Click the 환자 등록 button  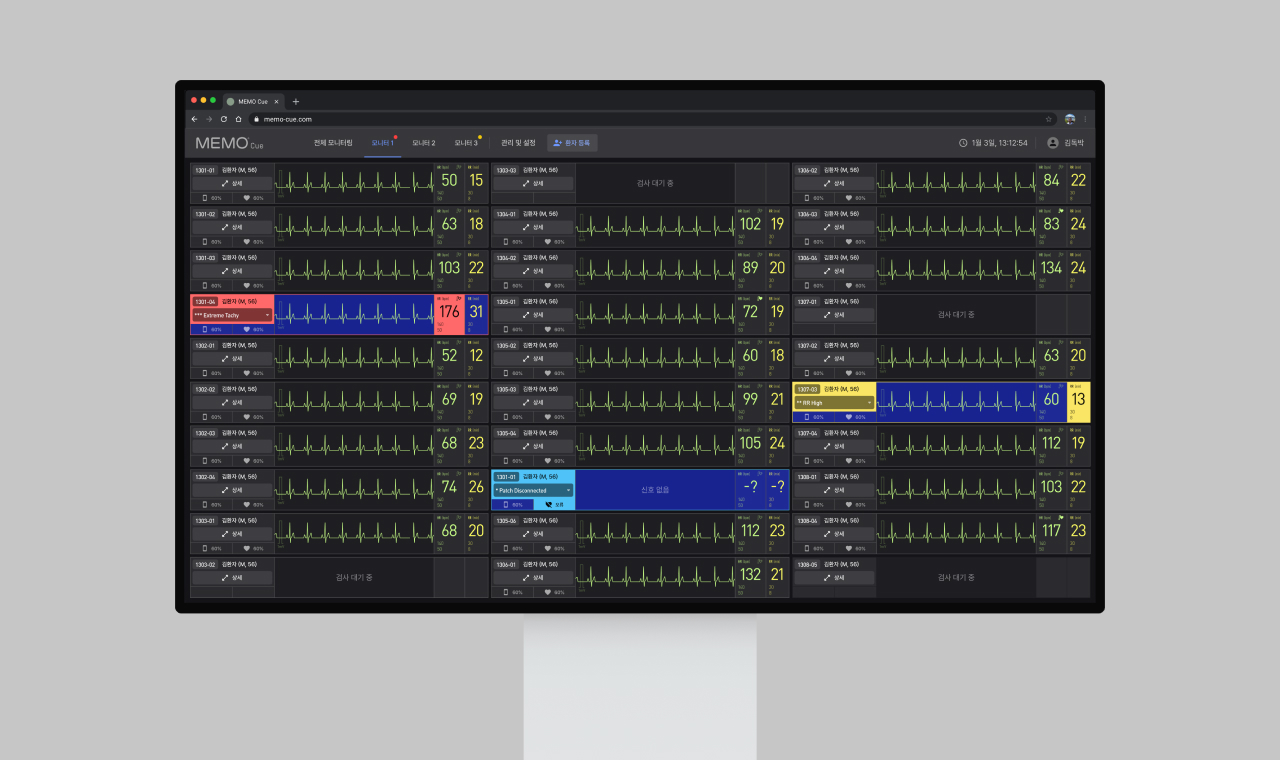(x=572, y=143)
